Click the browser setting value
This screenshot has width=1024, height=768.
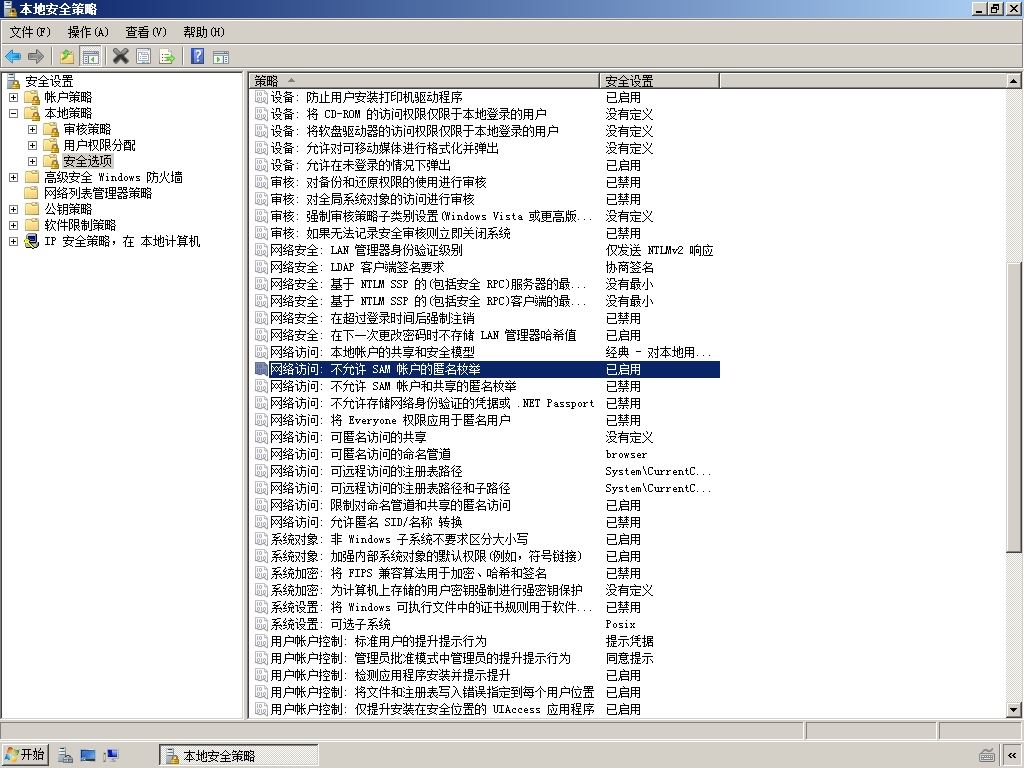626,454
